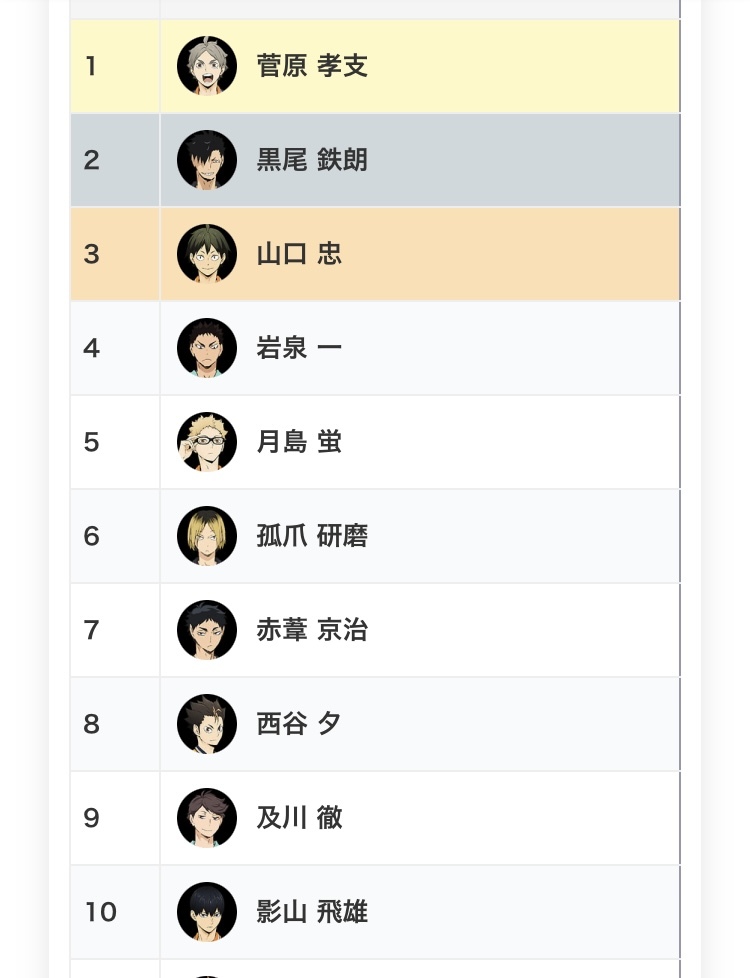
Task: Click rank number 7 cell
Action: pos(114,630)
